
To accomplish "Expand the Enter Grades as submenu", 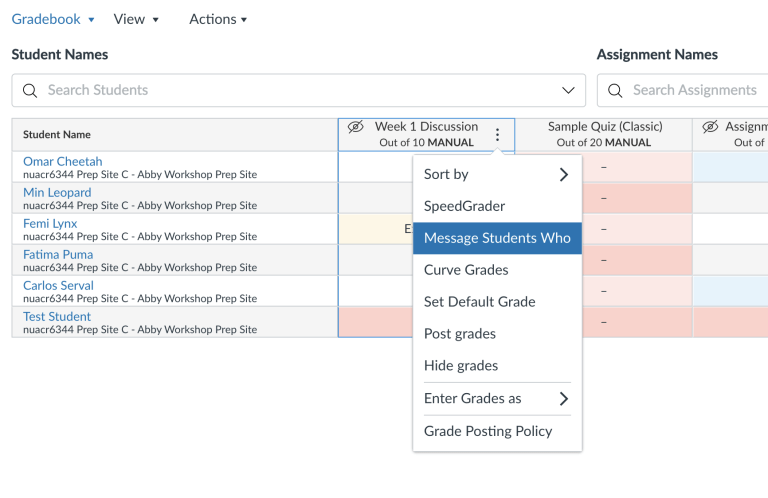I will click(497, 399).
